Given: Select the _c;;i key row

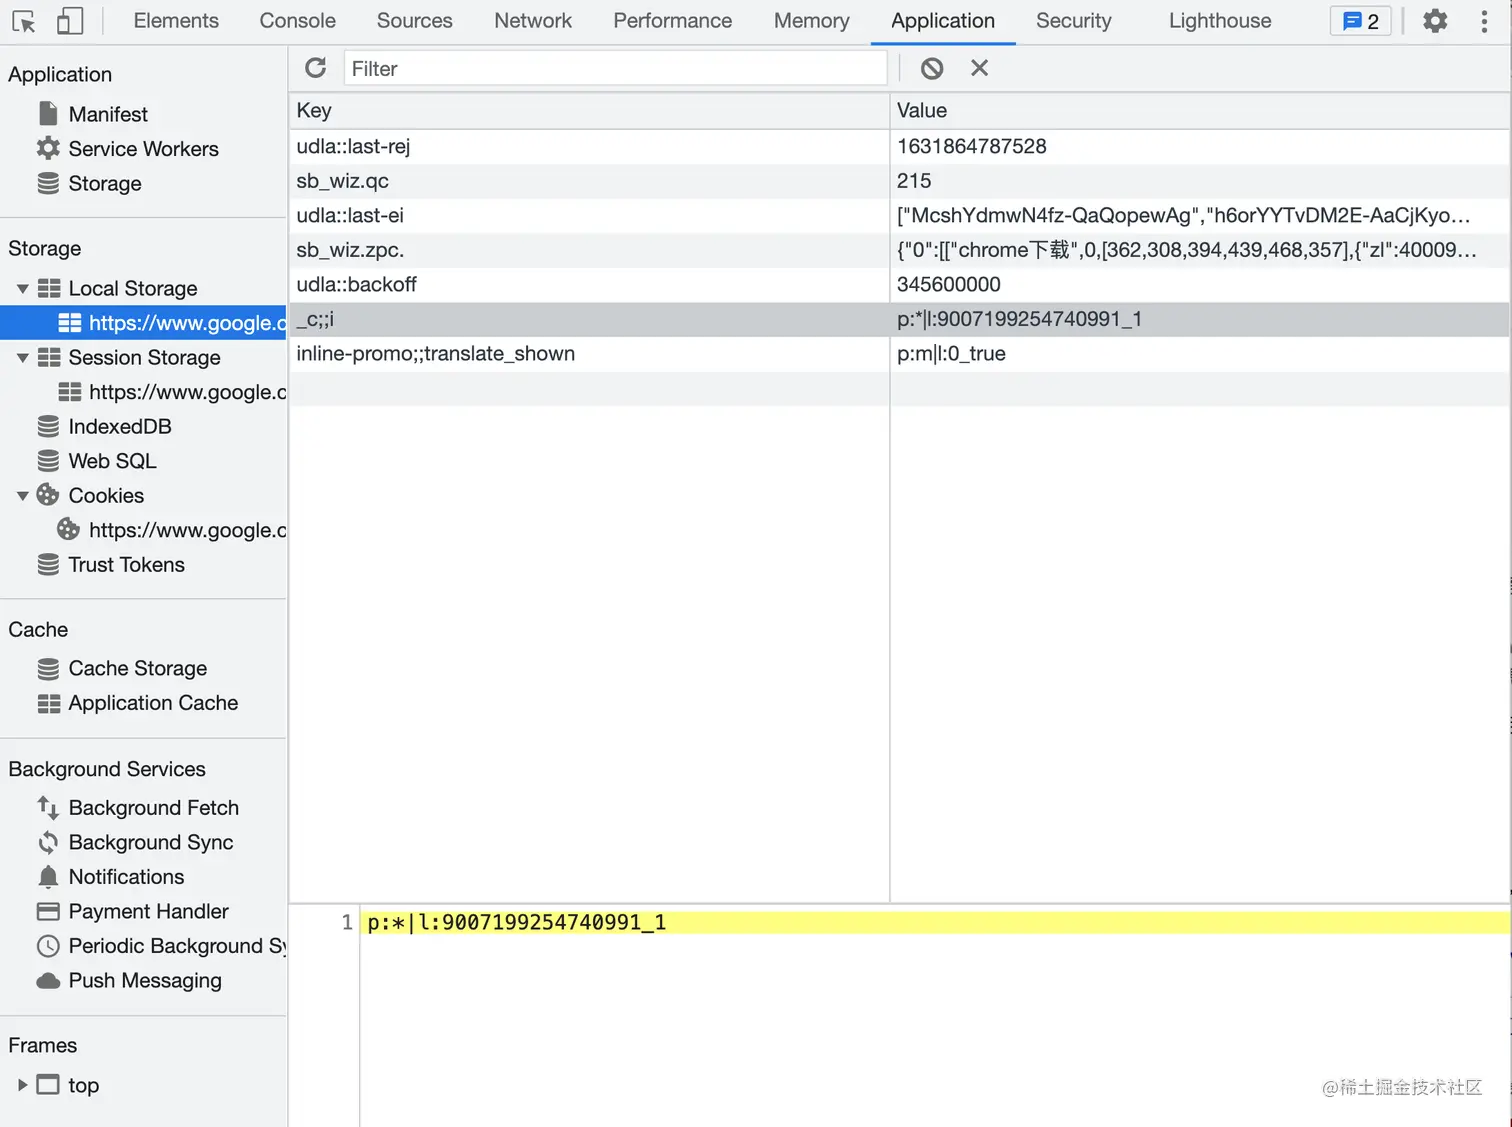Looking at the screenshot, I should click(x=589, y=320).
